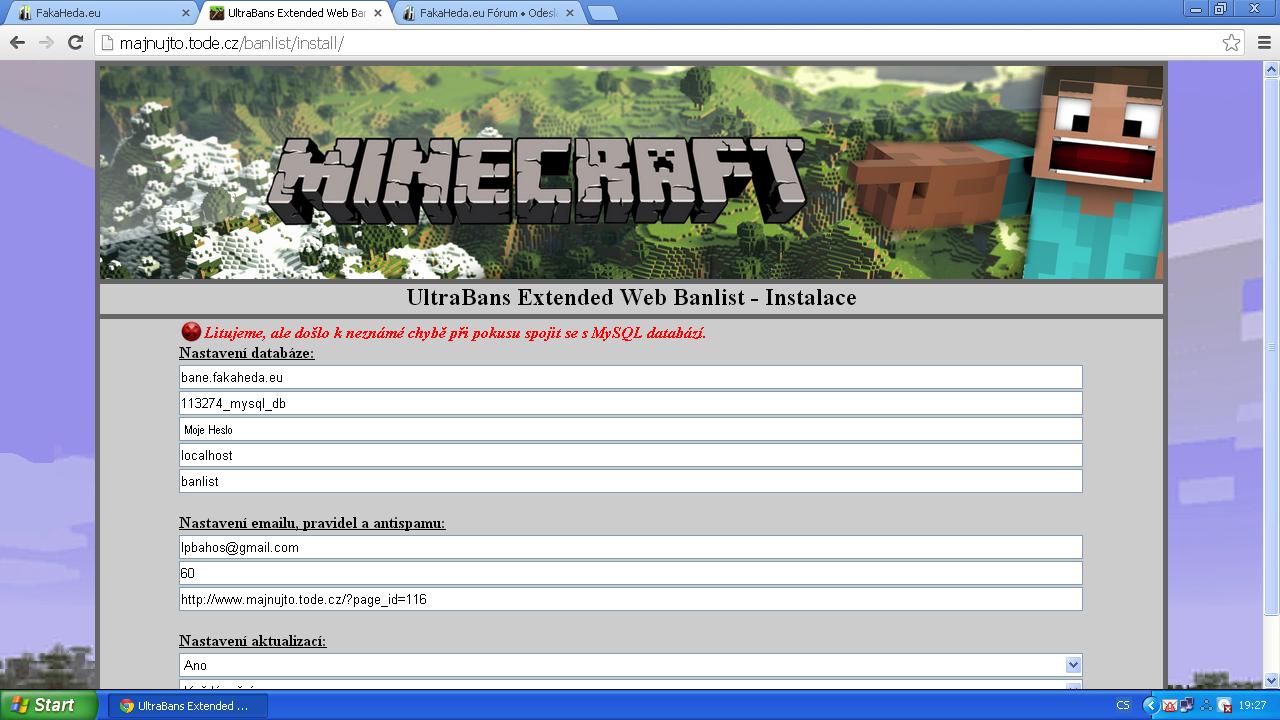Open the Windows Start menu
Image resolution: width=1280 pixels, height=720 pixels.
[49, 705]
